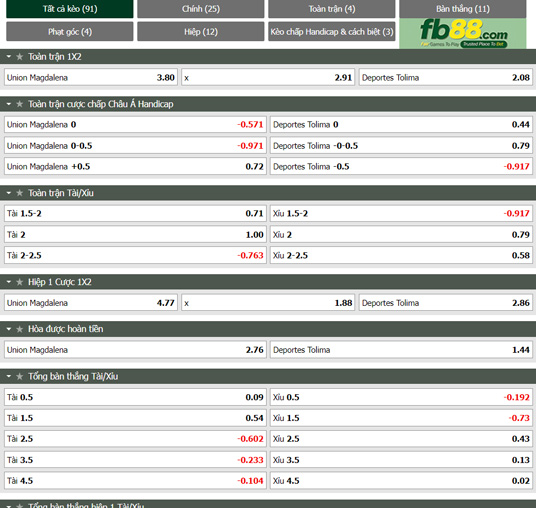Open Kèo chấp Handicap & cách biệt (3) tab

(x=332, y=31)
